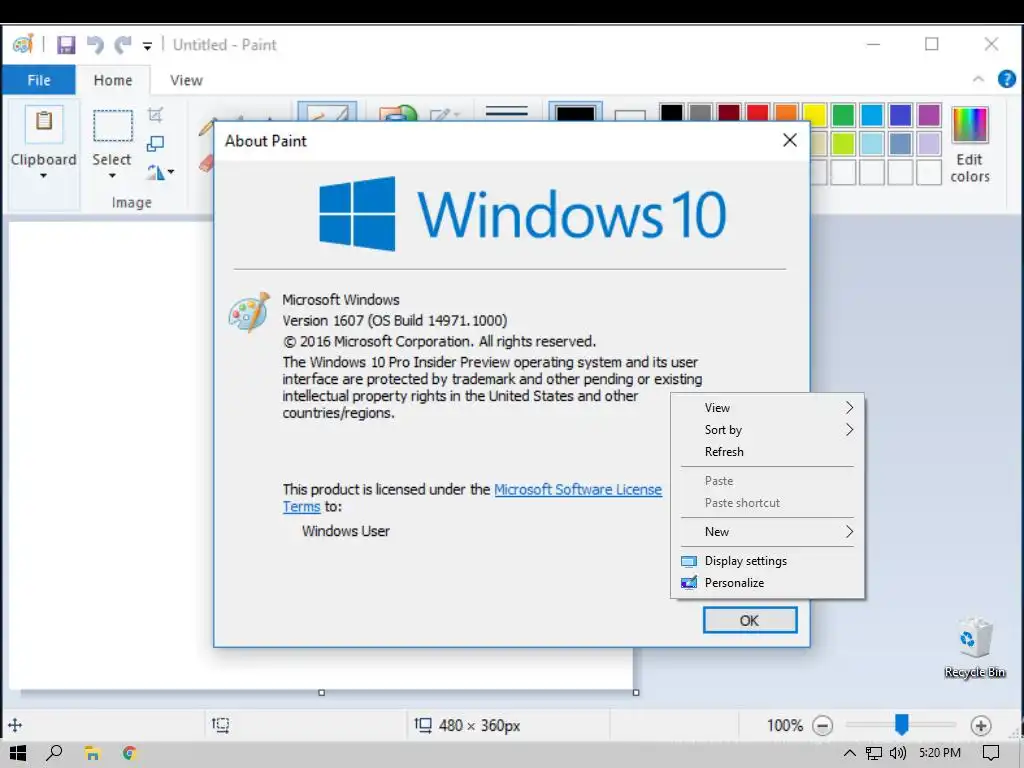The width and height of the screenshot is (1024, 768).
Task: Click the blue zoom slider thumb
Action: pos(901,724)
